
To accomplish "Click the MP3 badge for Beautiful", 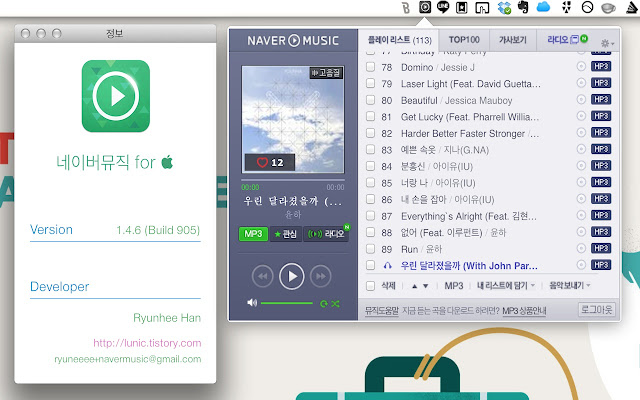I will point(601,100).
